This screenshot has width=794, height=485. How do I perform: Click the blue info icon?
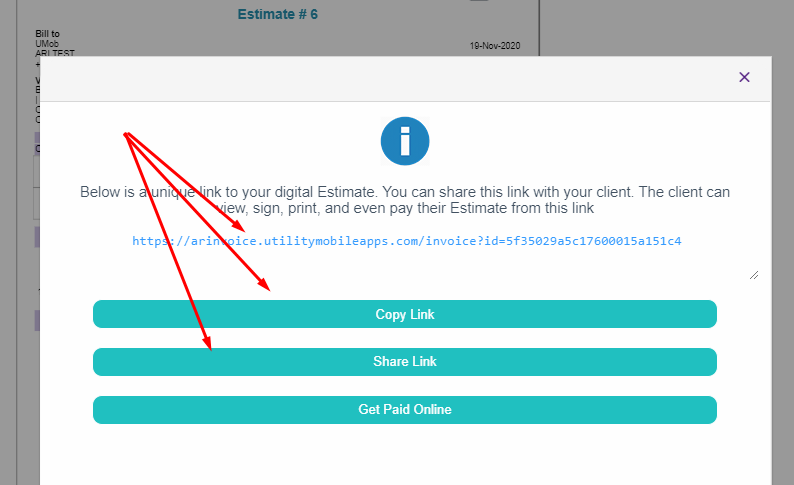[405, 141]
